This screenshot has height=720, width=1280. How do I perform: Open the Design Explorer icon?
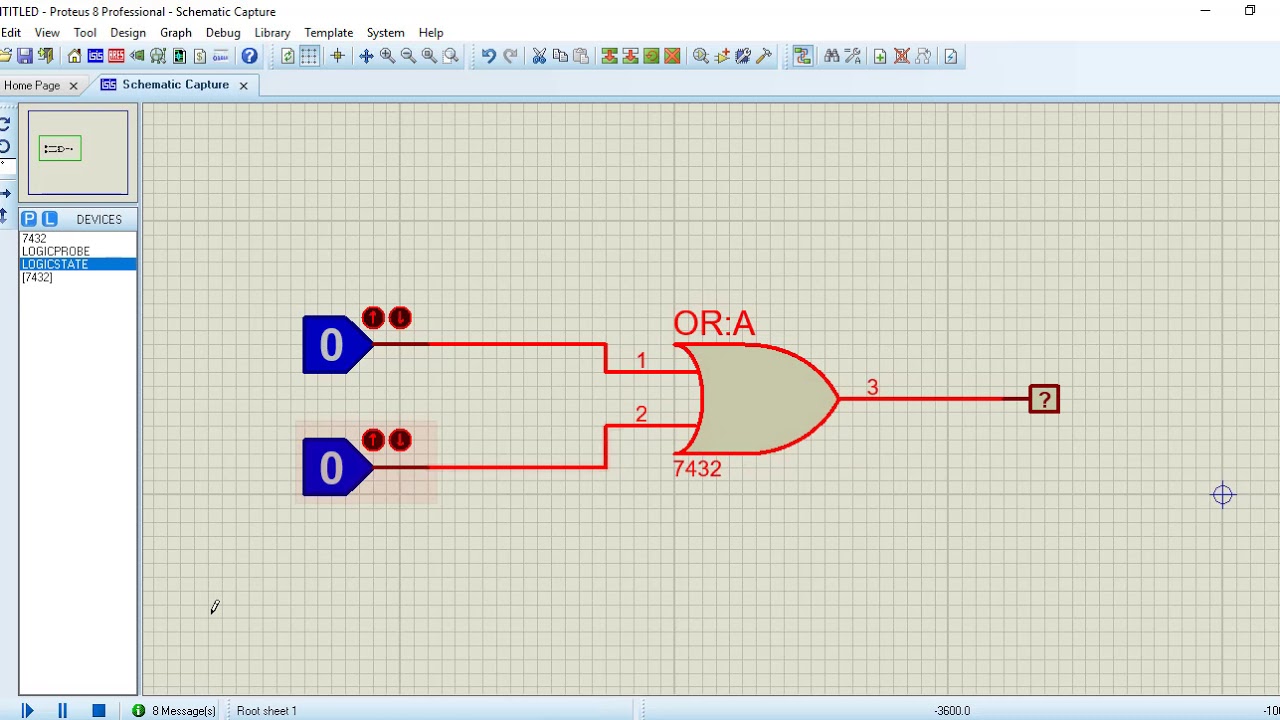point(179,56)
